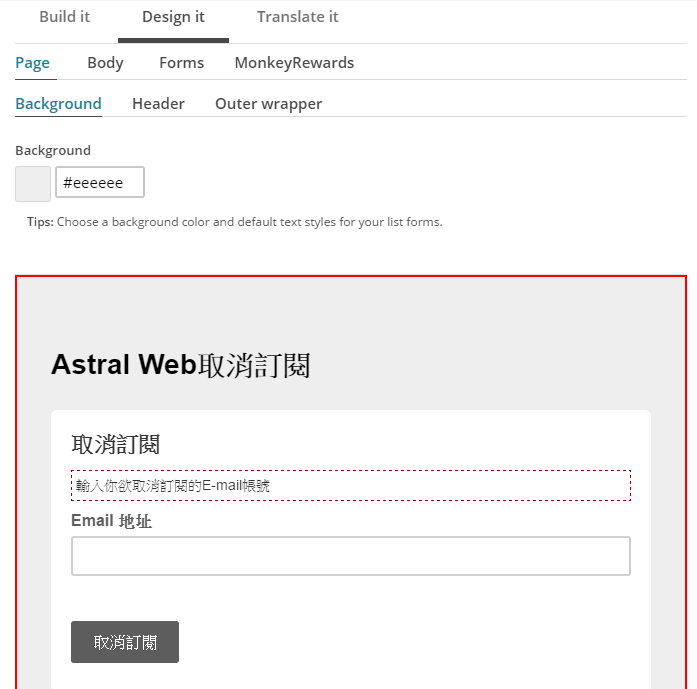
Task: Select the Design it tab
Action: click(x=173, y=17)
